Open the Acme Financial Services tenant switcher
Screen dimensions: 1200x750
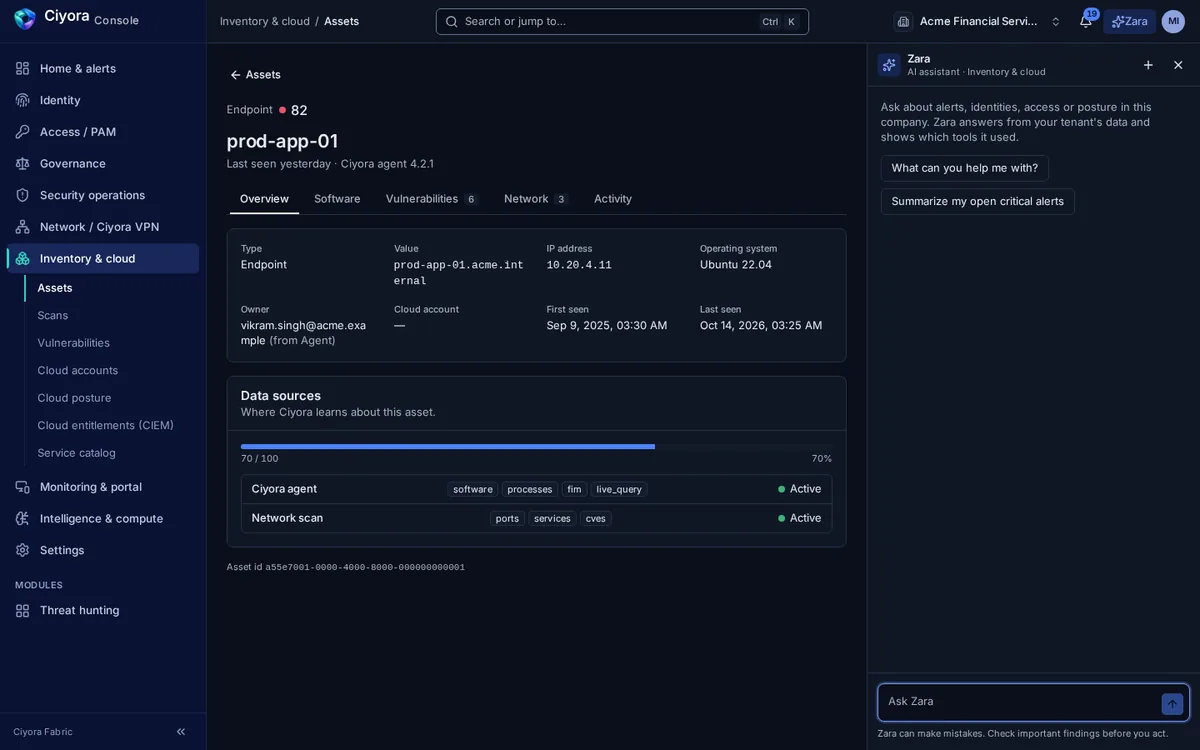[x=978, y=21]
